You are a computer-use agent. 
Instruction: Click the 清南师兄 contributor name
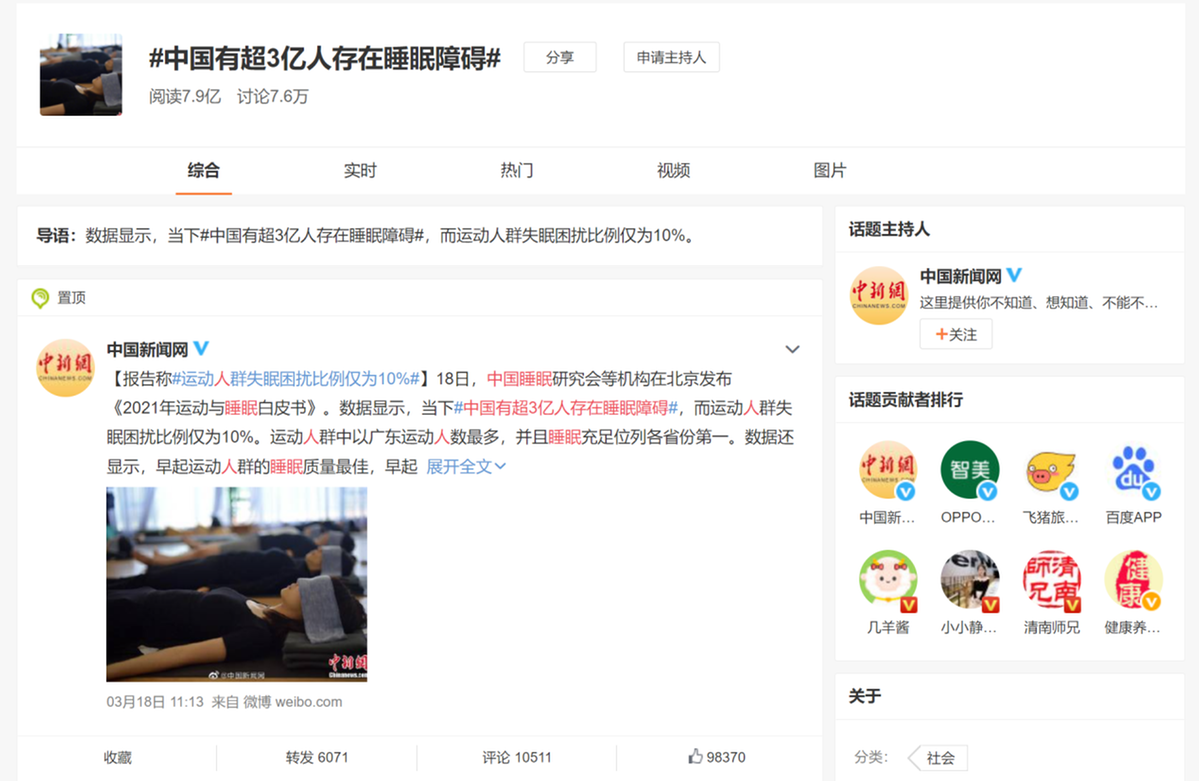(1051, 627)
